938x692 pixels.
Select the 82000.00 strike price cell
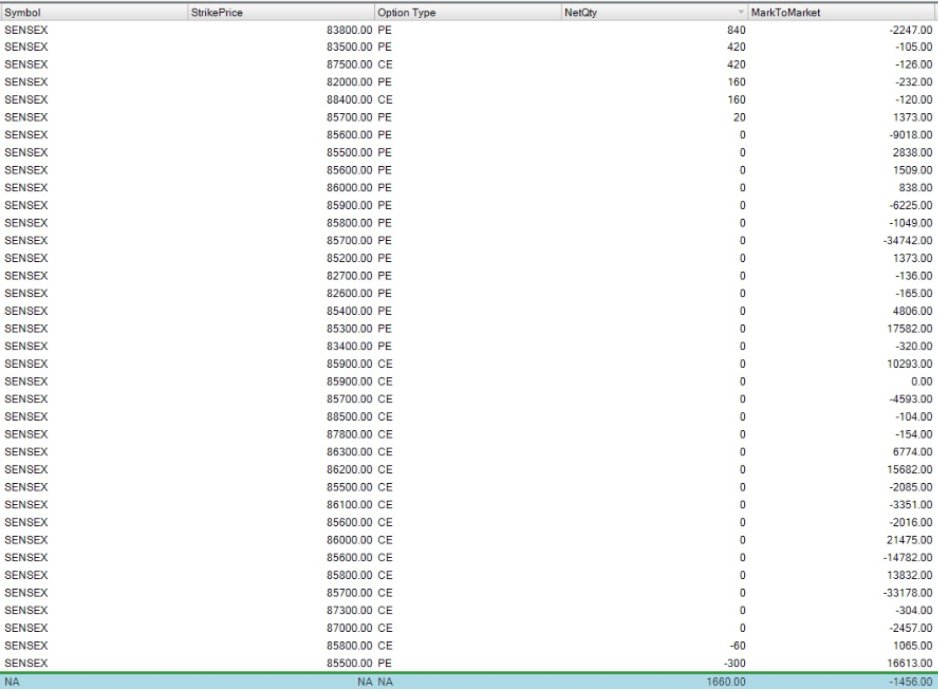349,83
